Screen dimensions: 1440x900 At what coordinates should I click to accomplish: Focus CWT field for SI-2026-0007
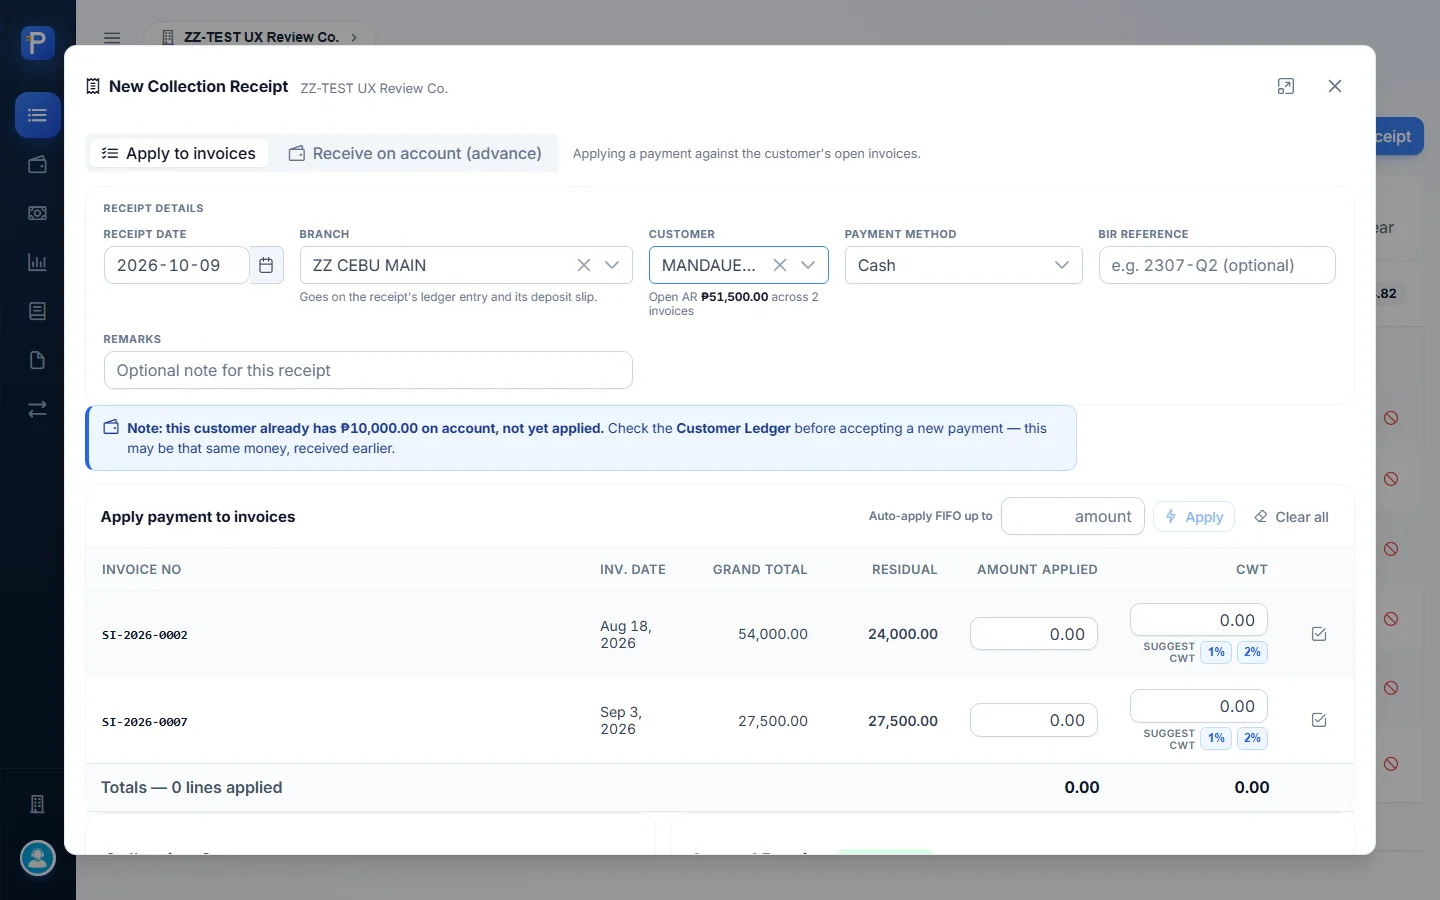(x=1198, y=706)
